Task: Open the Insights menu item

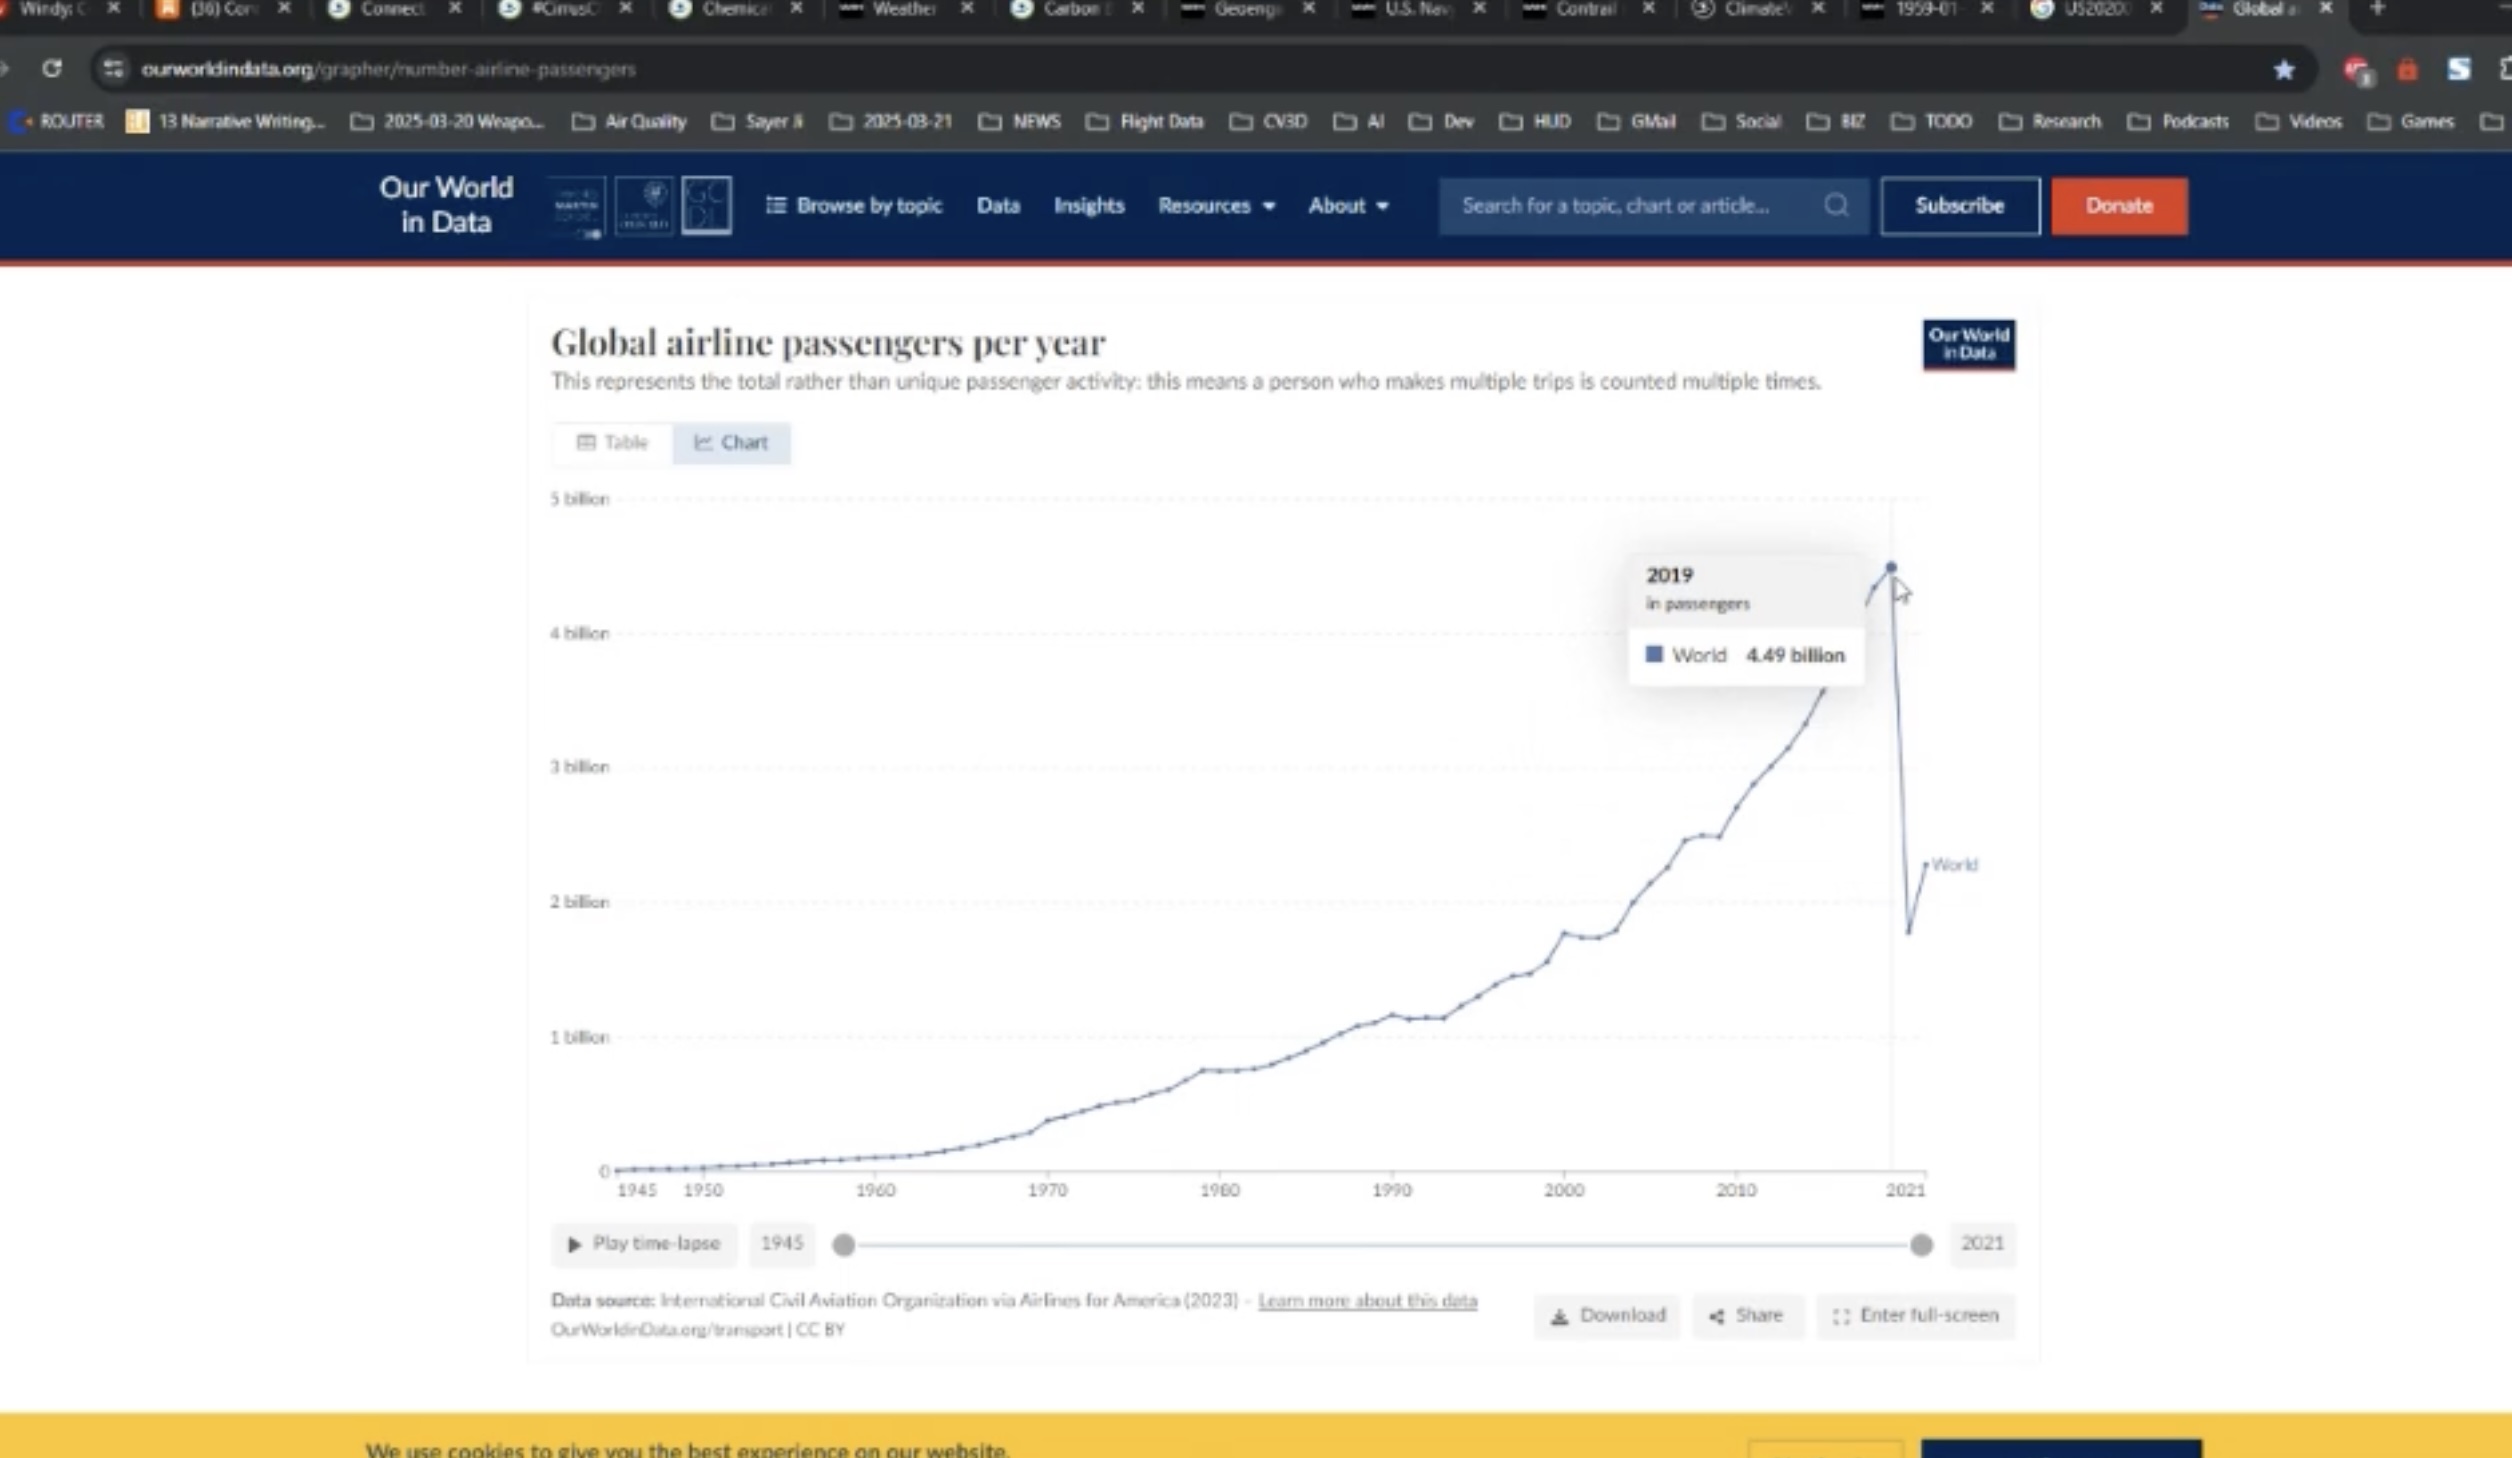Action: 1088,206
